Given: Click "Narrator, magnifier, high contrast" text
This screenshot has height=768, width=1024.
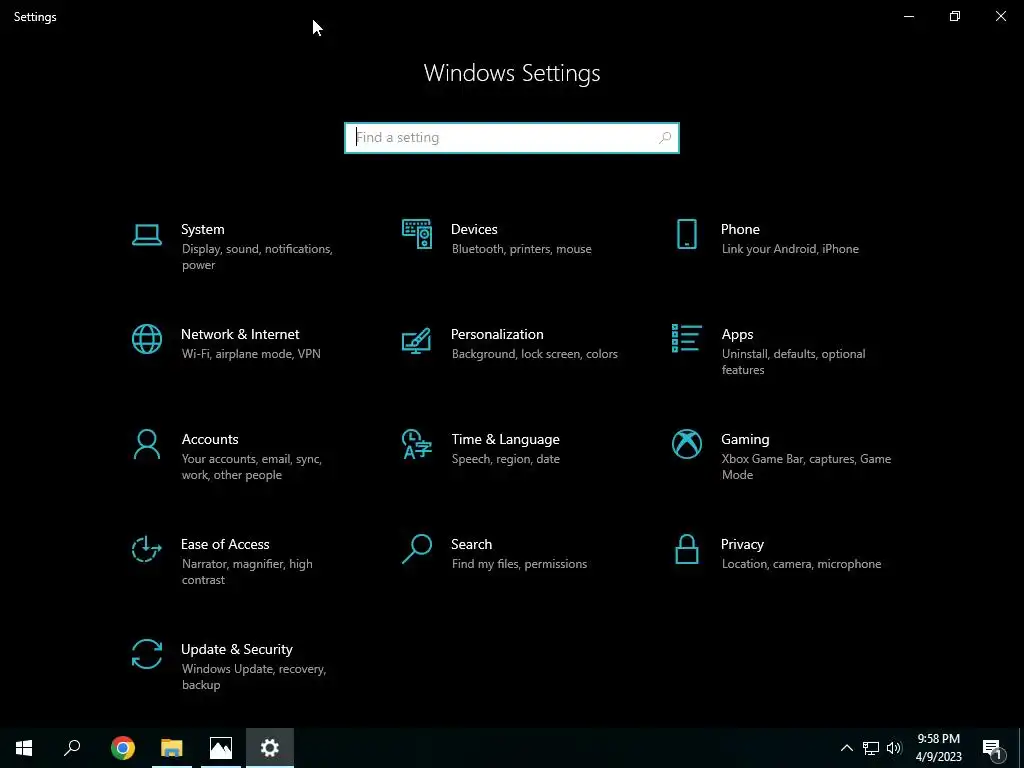Looking at the screenshot, I should pyautogui.click(x=247, y=572).
